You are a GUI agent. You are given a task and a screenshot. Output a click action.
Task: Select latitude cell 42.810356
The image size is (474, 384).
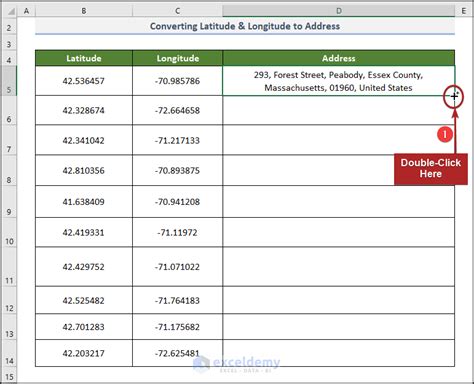pos(84,171)
